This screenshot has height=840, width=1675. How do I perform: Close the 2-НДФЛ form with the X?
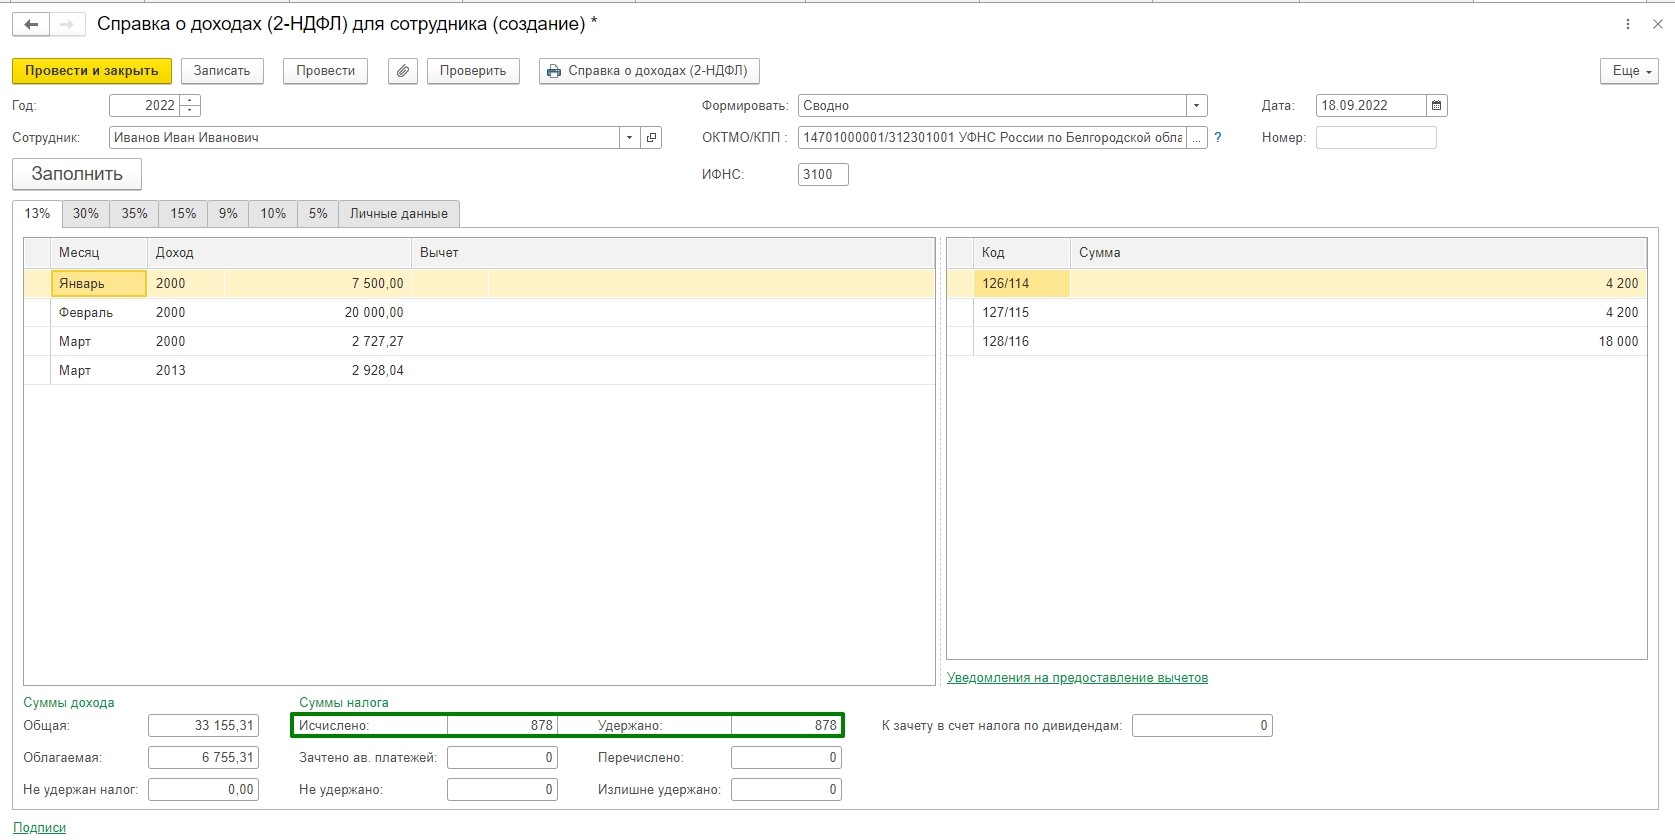pyautogui.click(x=1657, y=24)
